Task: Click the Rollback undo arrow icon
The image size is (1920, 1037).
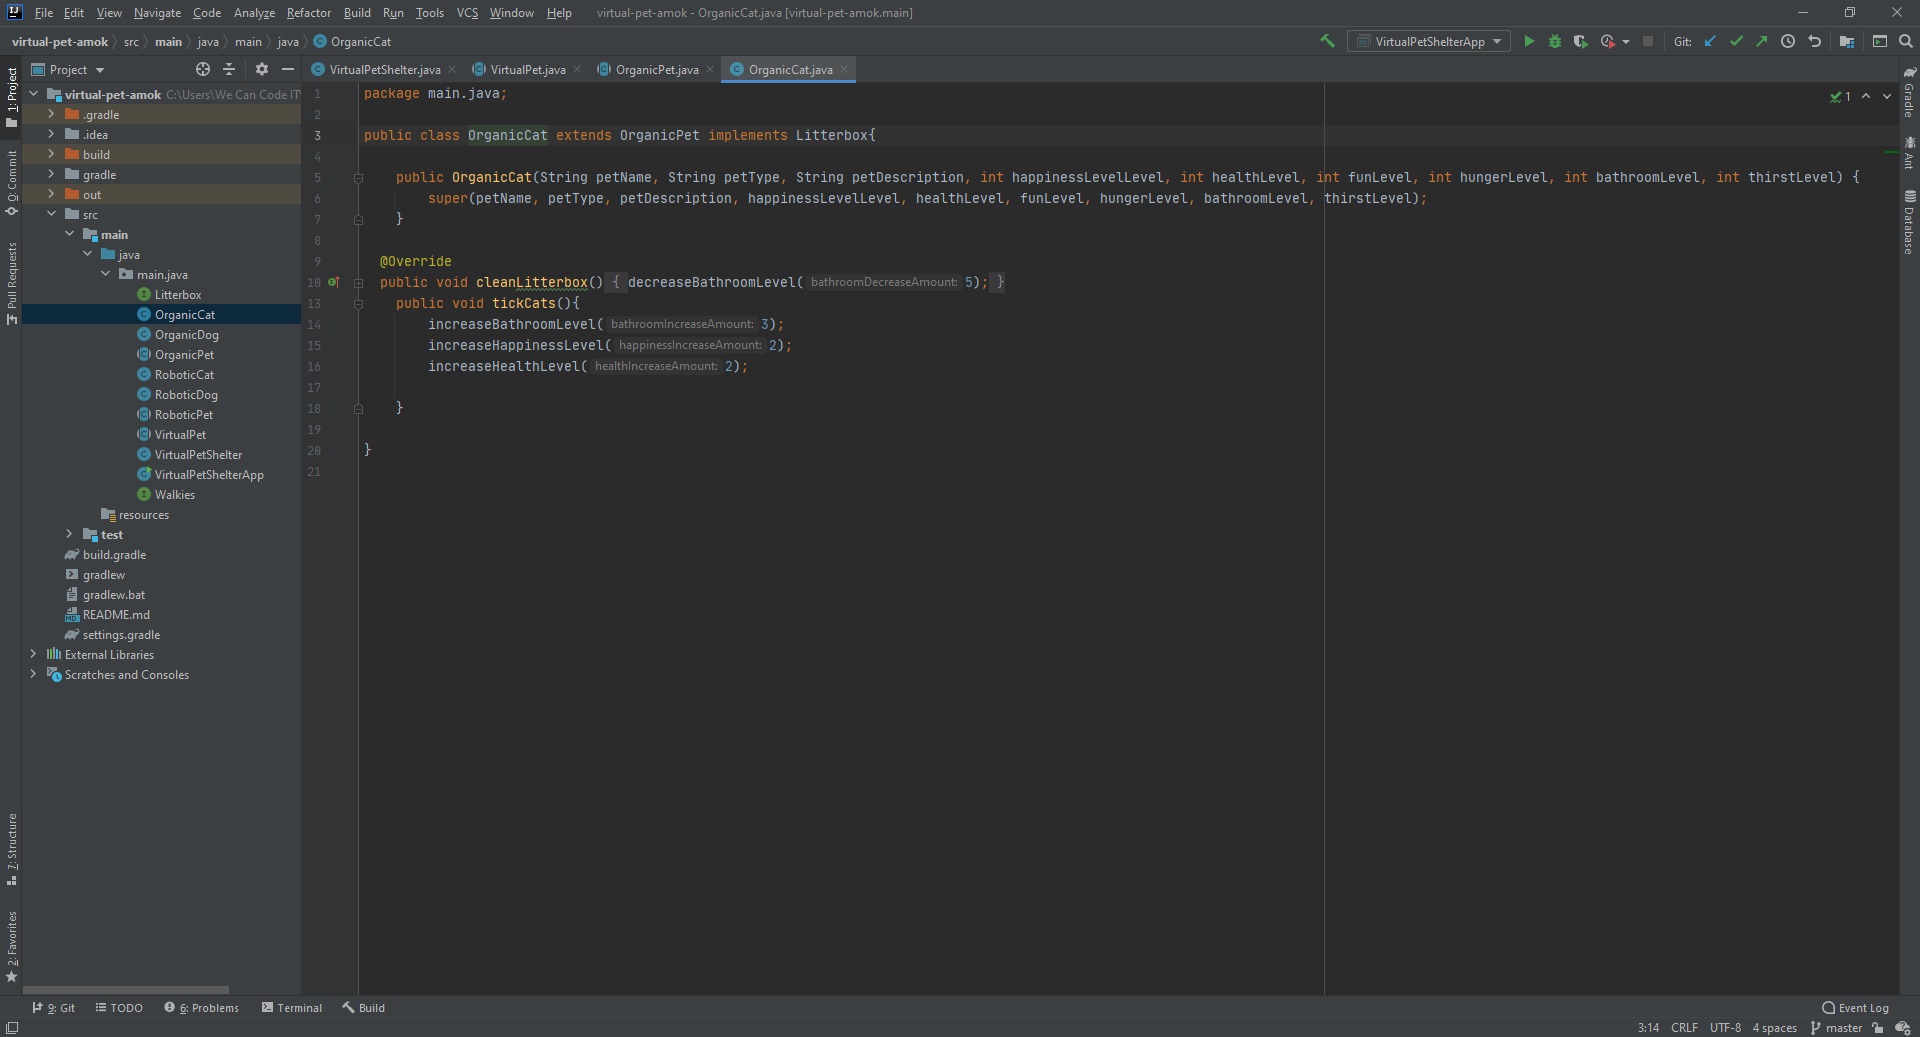Action: (1814, 41)
